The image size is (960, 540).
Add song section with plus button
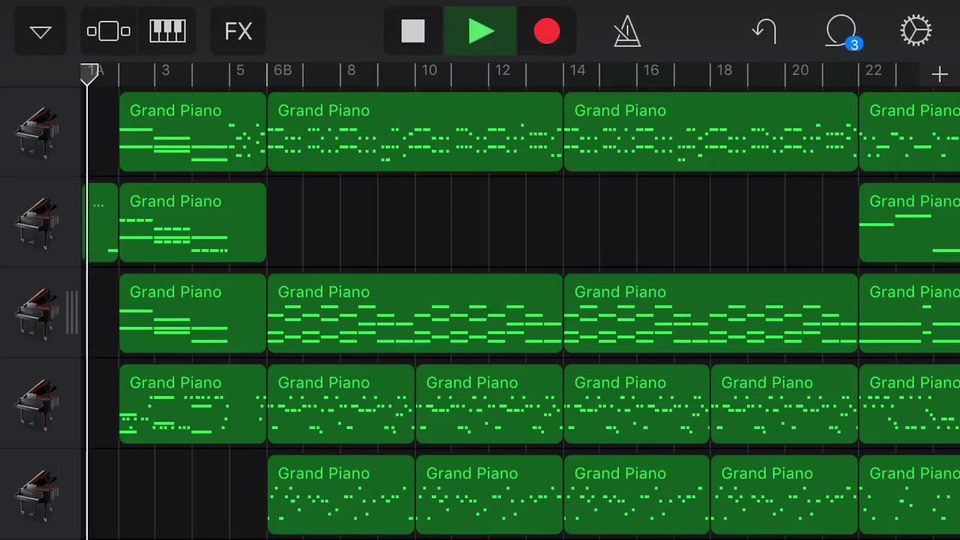[939, 75]
